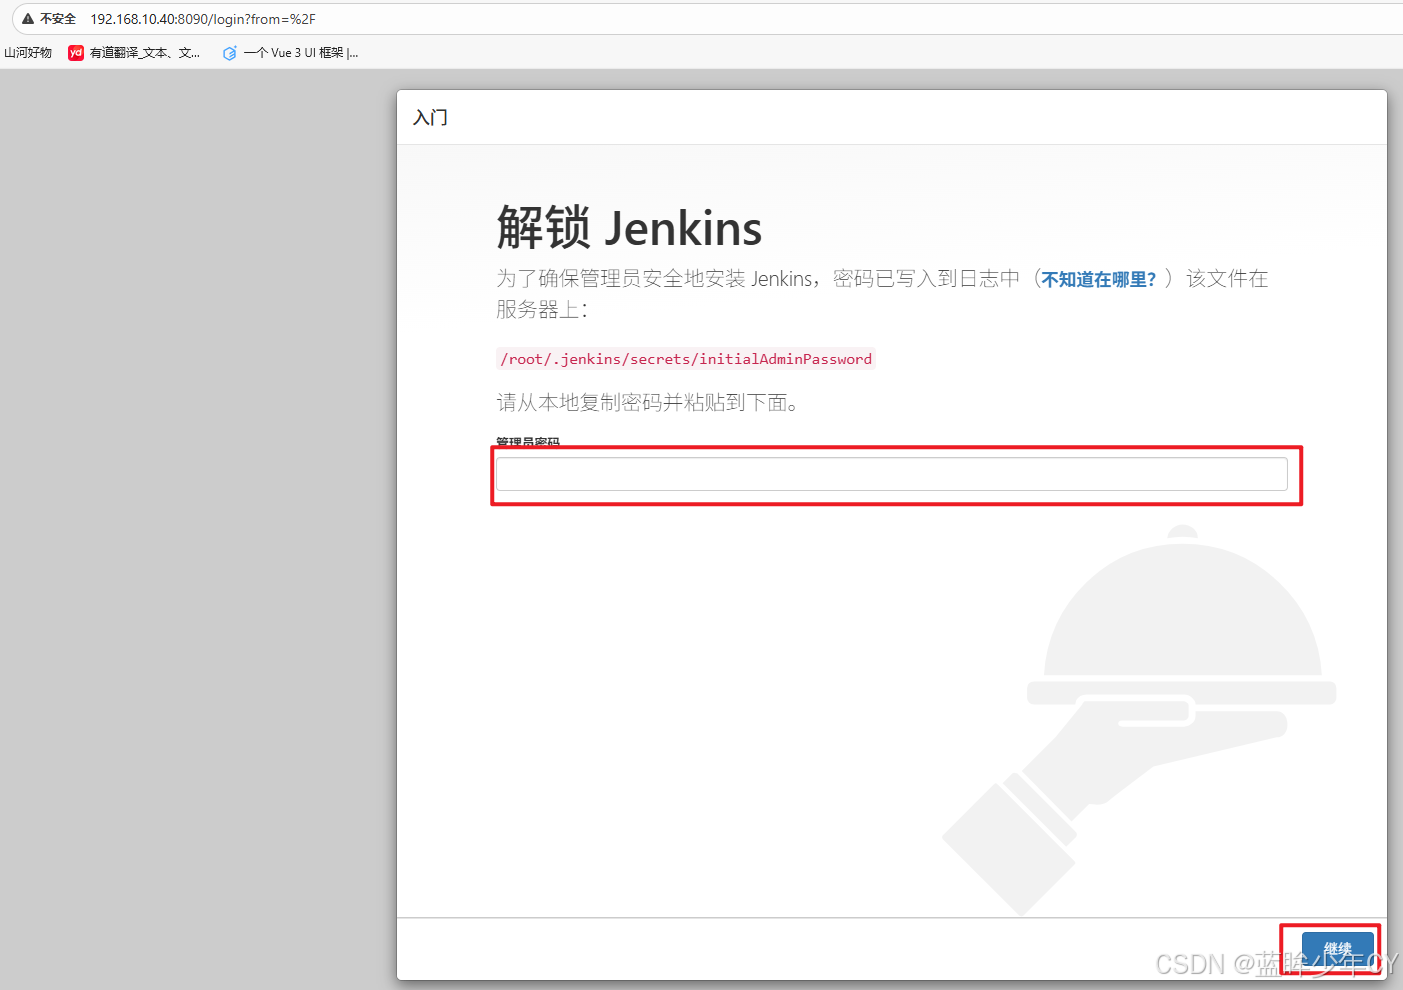Click the administrator password input field

(891, 474)
